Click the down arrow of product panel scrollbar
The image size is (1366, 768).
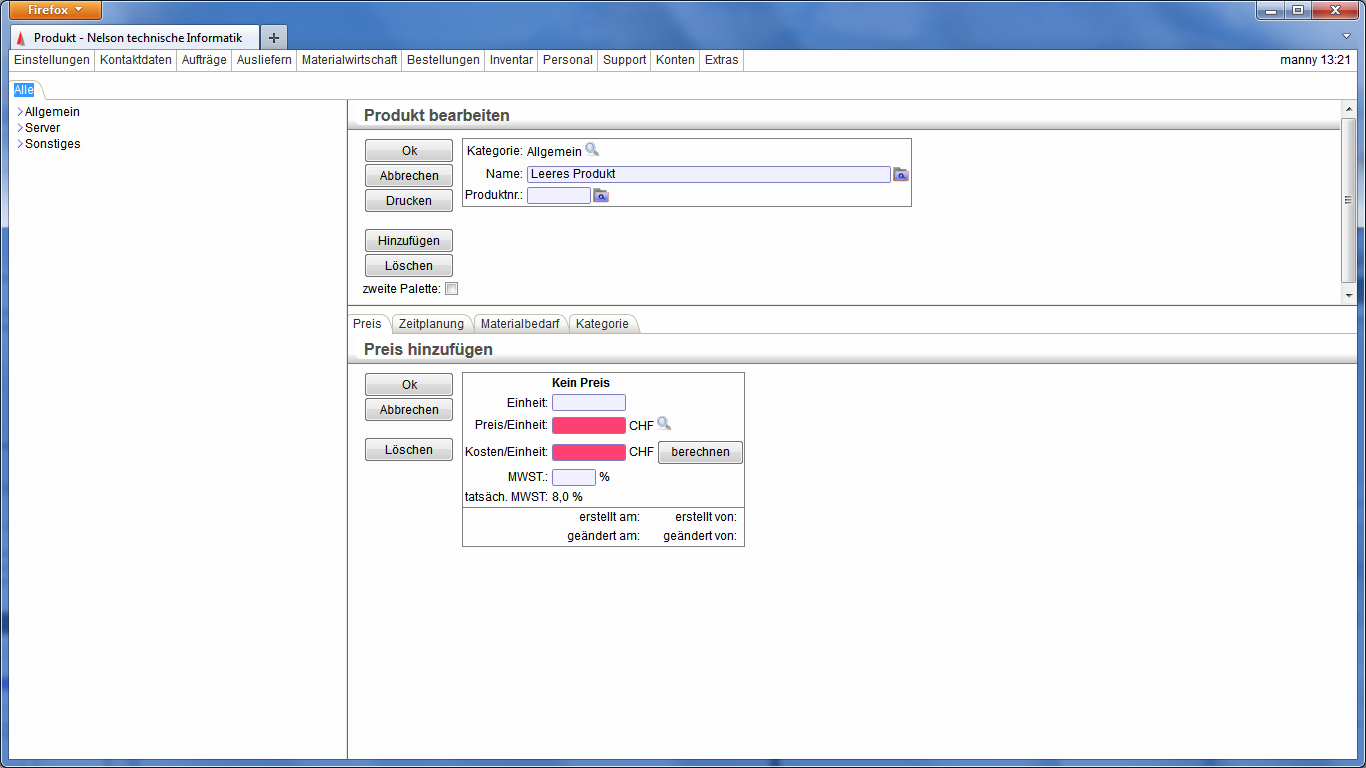coord(1348,296)
